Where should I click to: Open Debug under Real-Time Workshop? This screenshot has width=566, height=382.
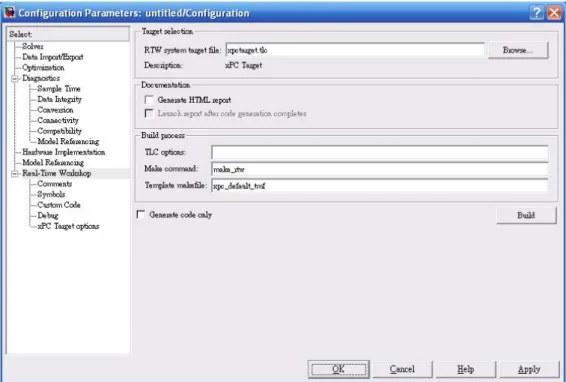tap(48, 216)
